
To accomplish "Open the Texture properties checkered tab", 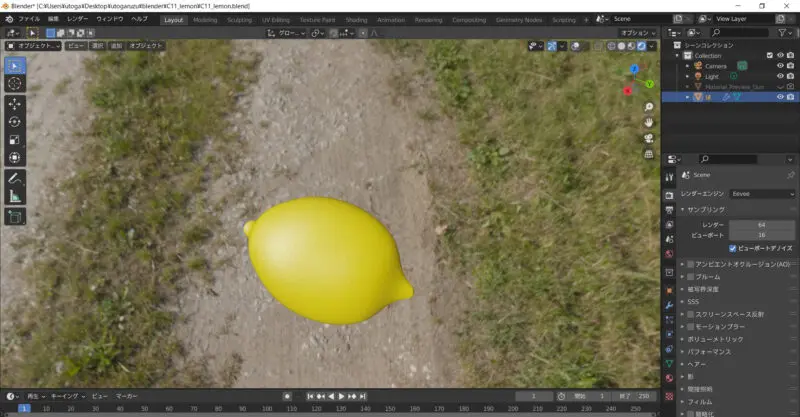I will [x=669, y=396].
